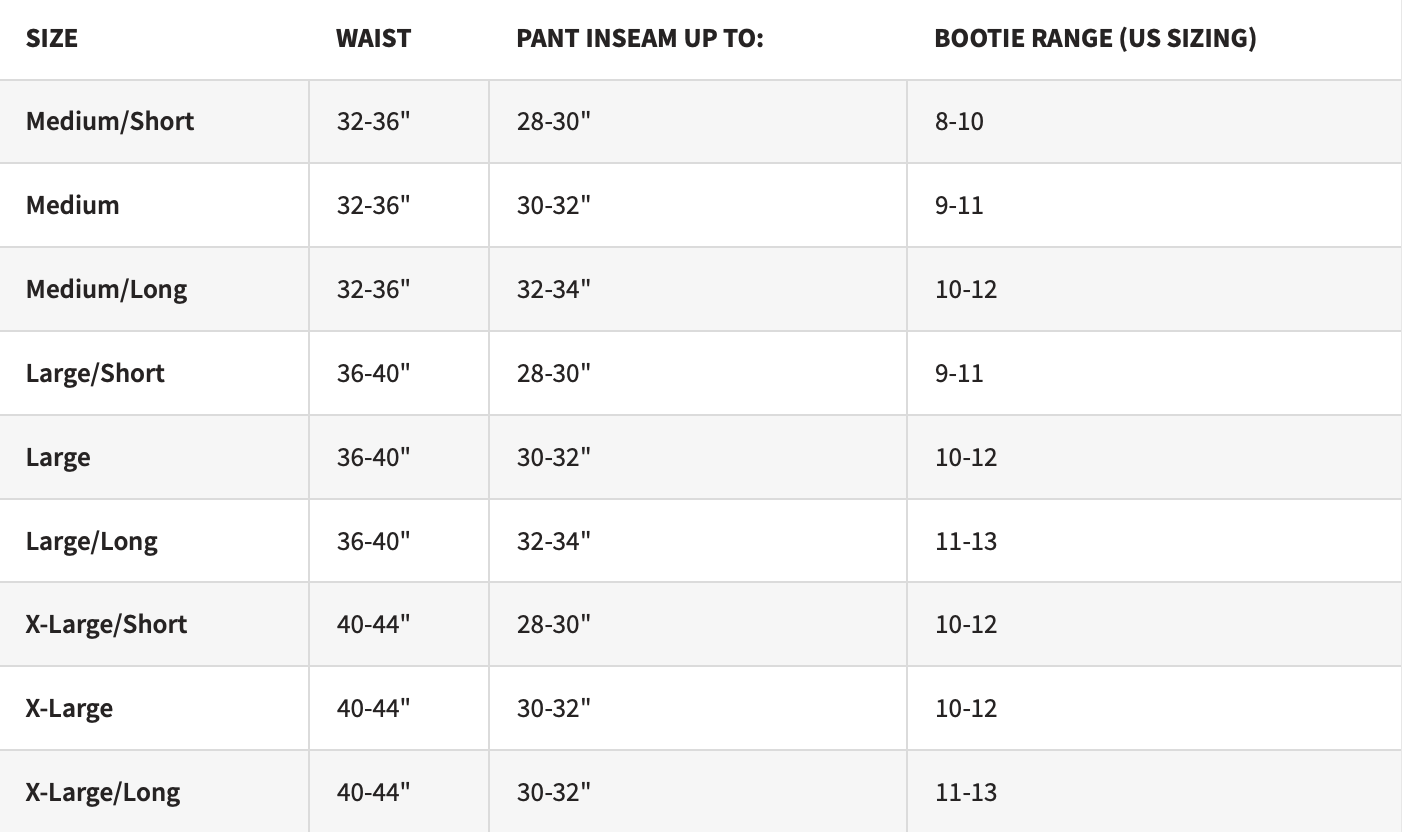Click the 32-36" waist for Medium/Short
This screenshot has width=1402, height=832.
pyautogui.click(x=373, y=121)
